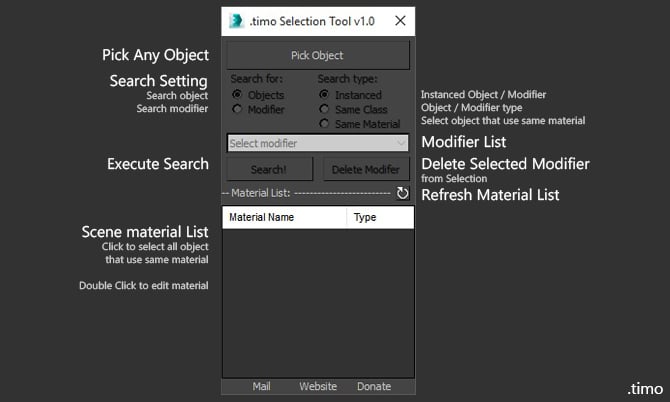Set search type to Instanced
Viewport: 670px width, 402px height.
tap(325, 95)
